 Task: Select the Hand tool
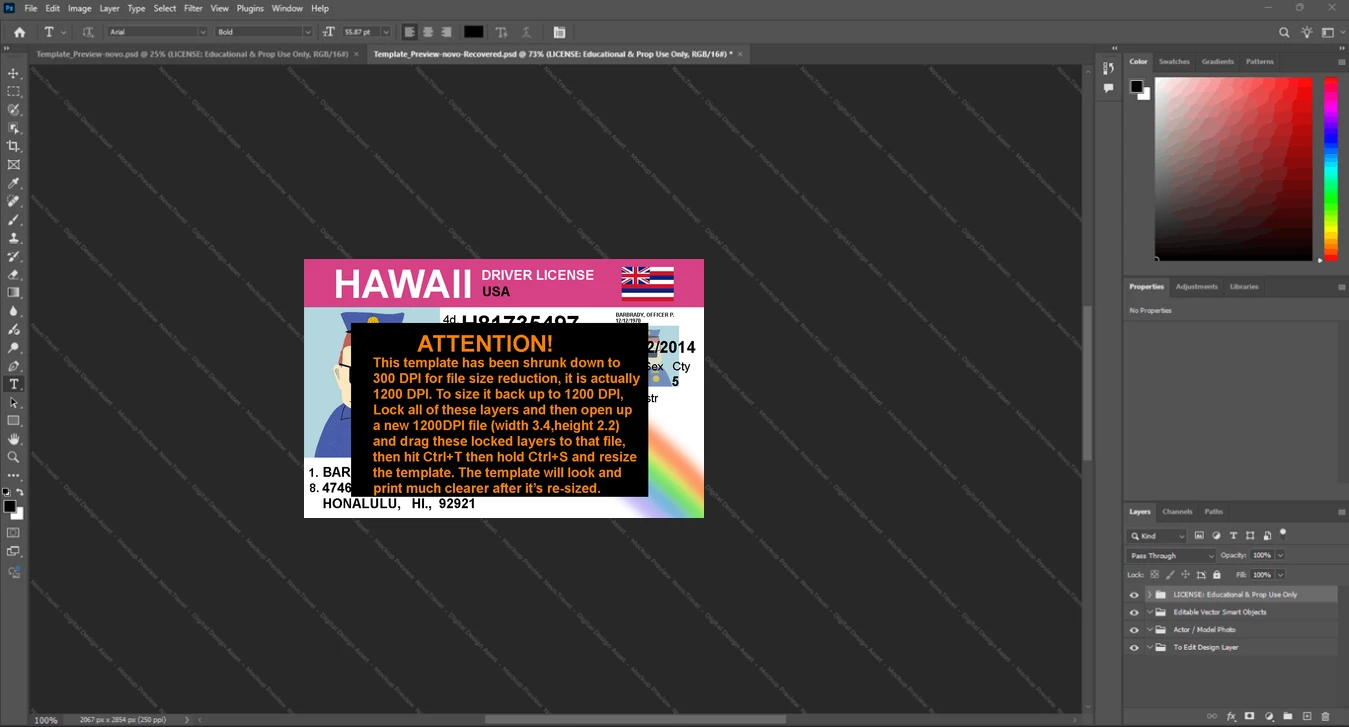[14, 439]
